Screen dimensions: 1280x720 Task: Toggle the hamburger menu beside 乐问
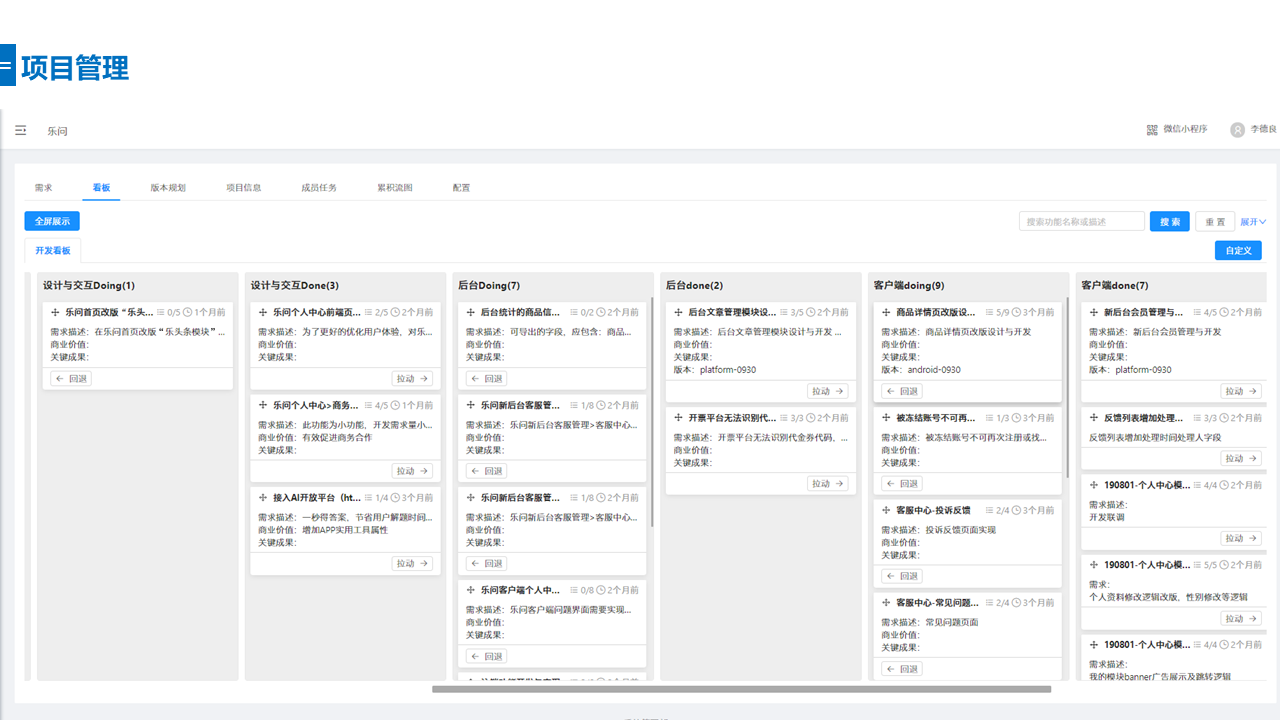tap(21, 130)
